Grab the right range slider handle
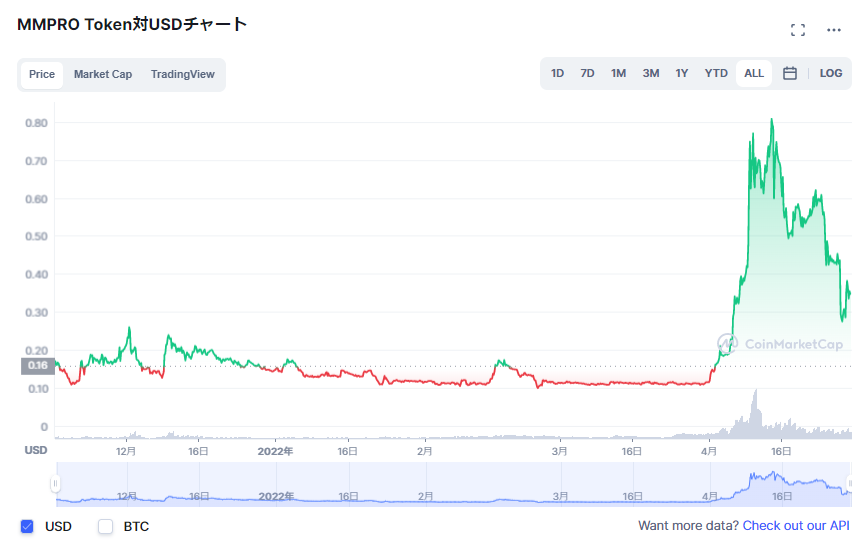Viewport: 868px width, 547px height. point(850,483)
